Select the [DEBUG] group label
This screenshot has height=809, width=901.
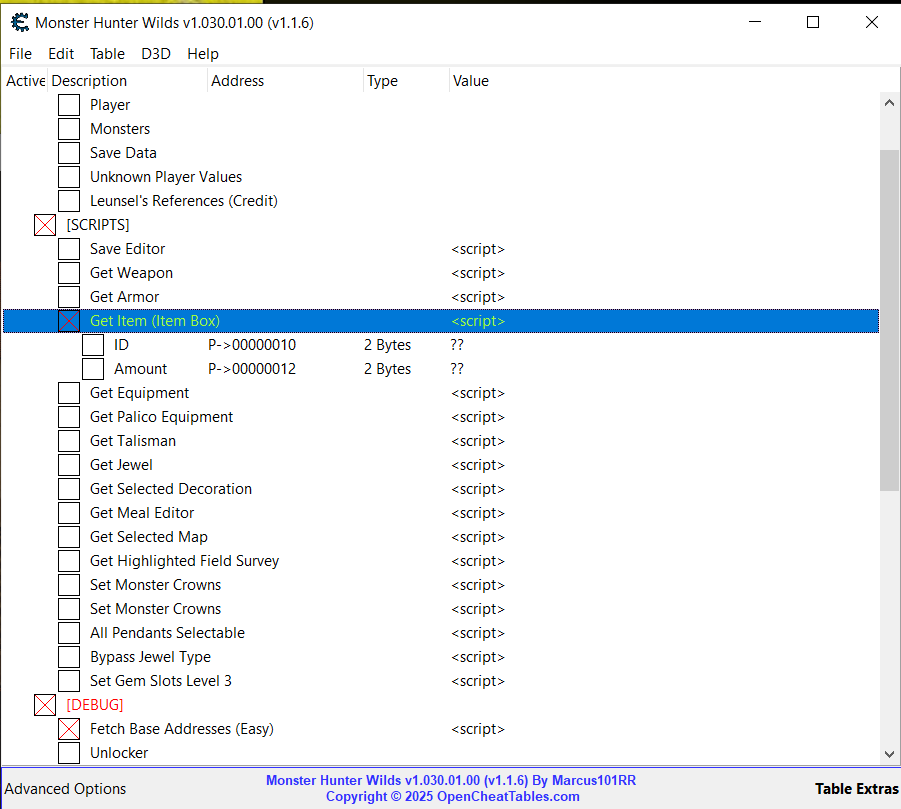(95, 705)
